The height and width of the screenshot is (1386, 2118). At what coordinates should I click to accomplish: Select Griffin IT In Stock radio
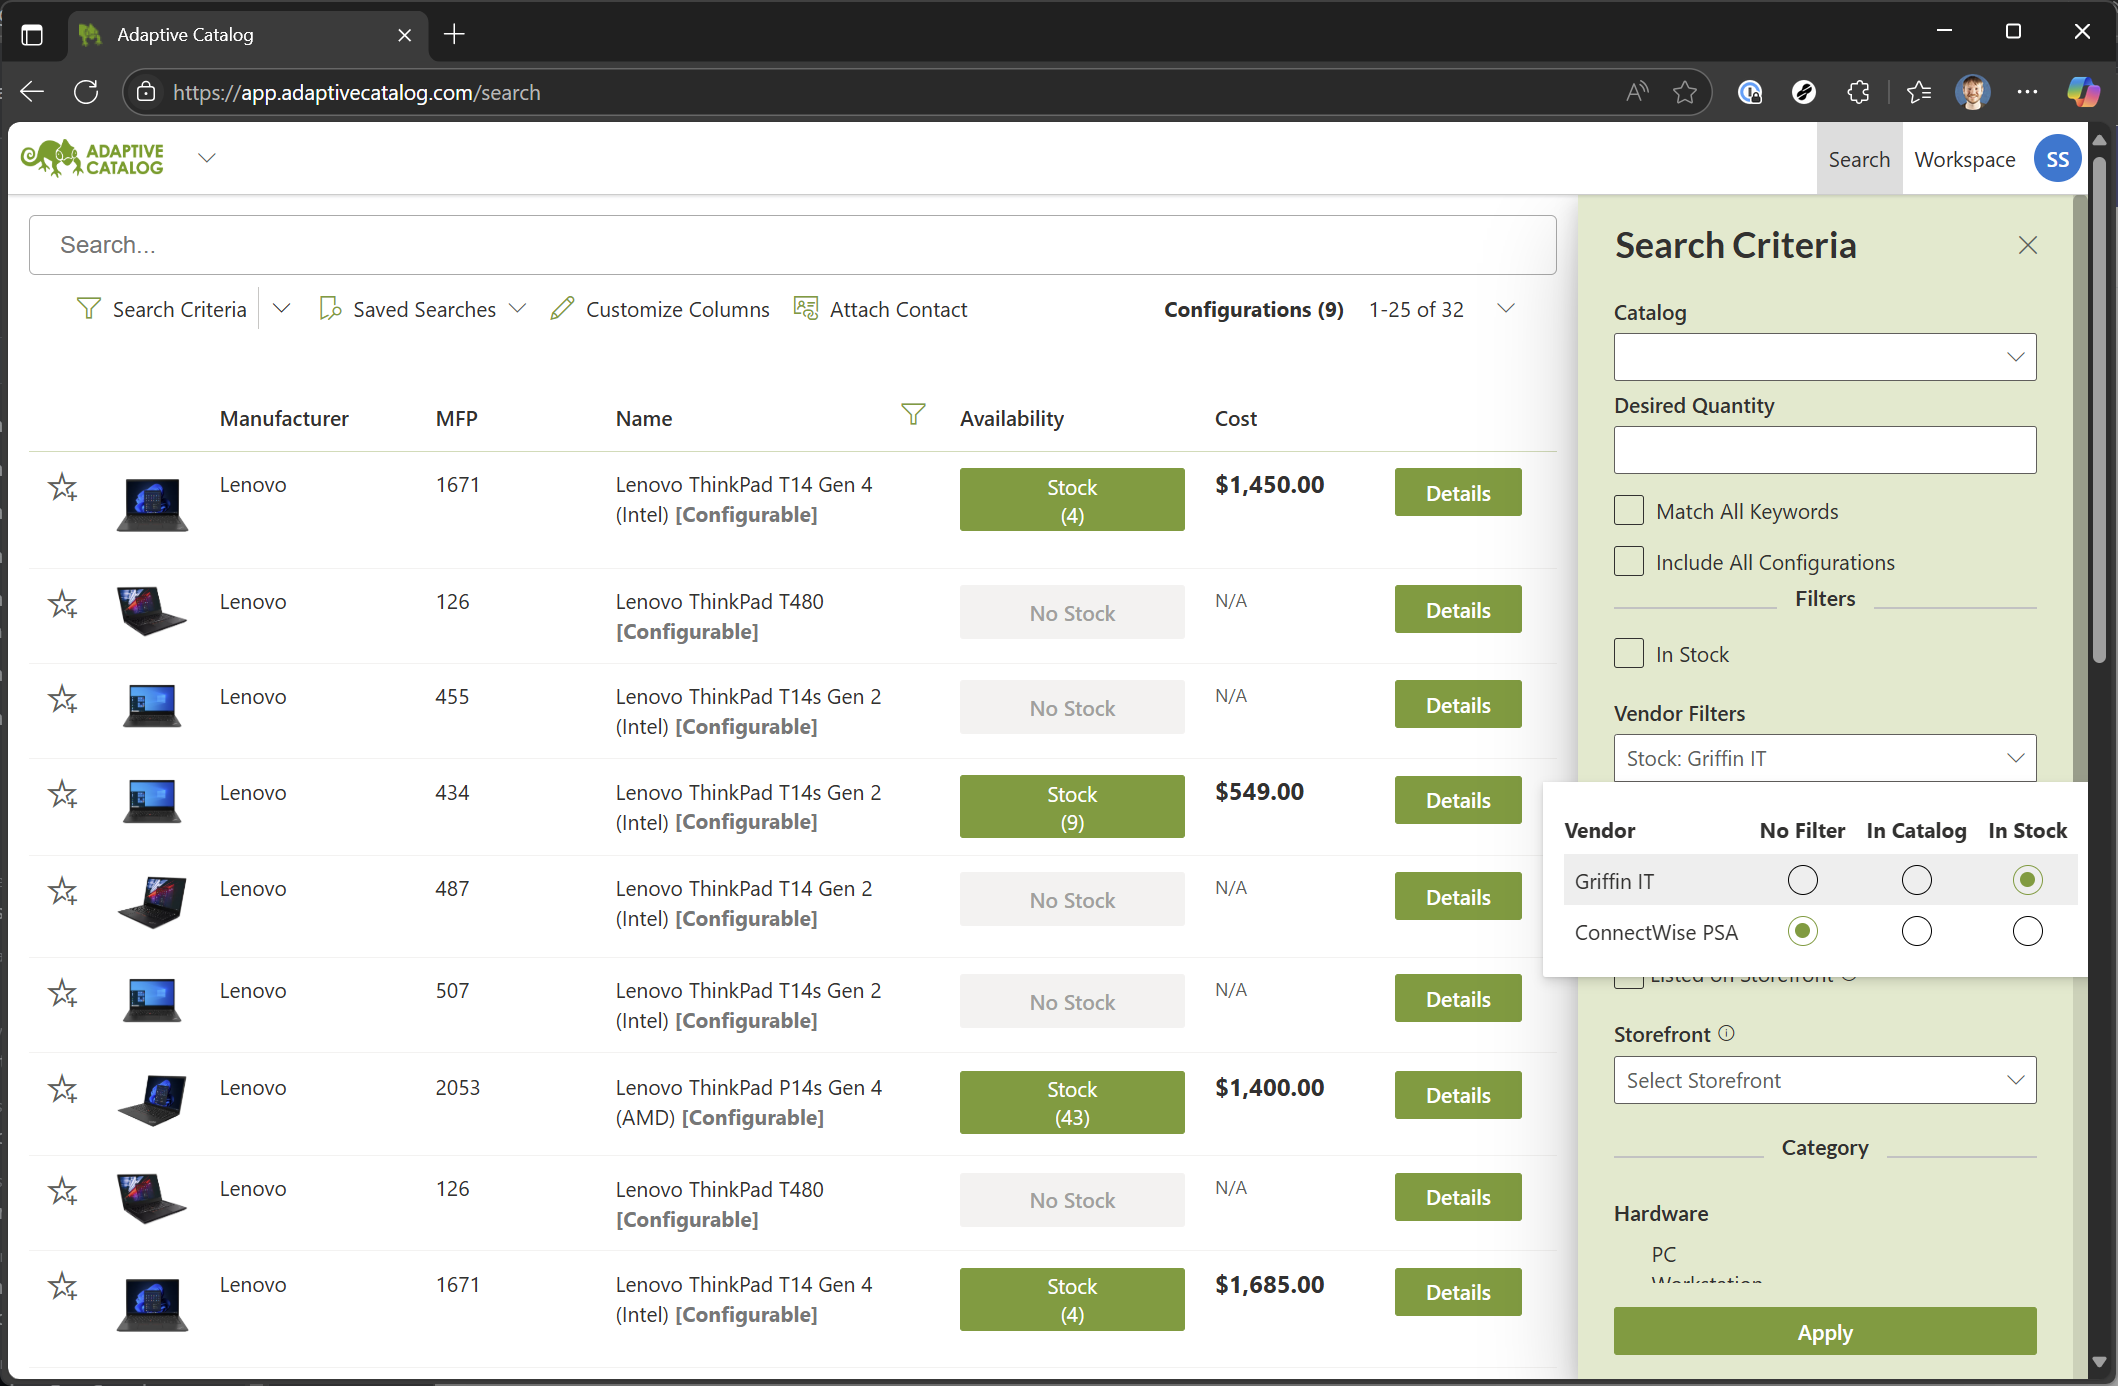2027,880
